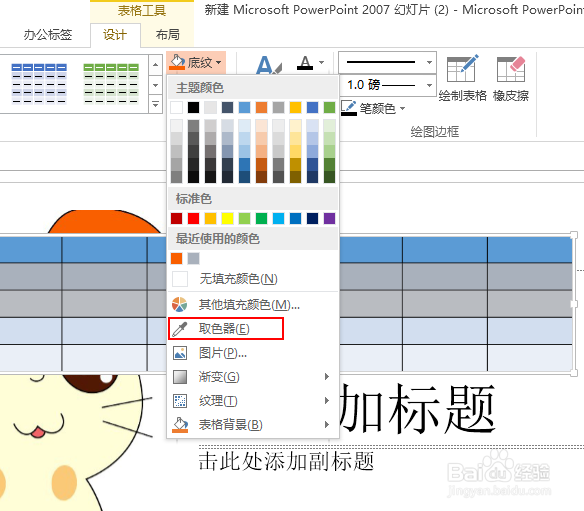Click the subtitle placeholder 击此处添加副标题

pos(286,461)
